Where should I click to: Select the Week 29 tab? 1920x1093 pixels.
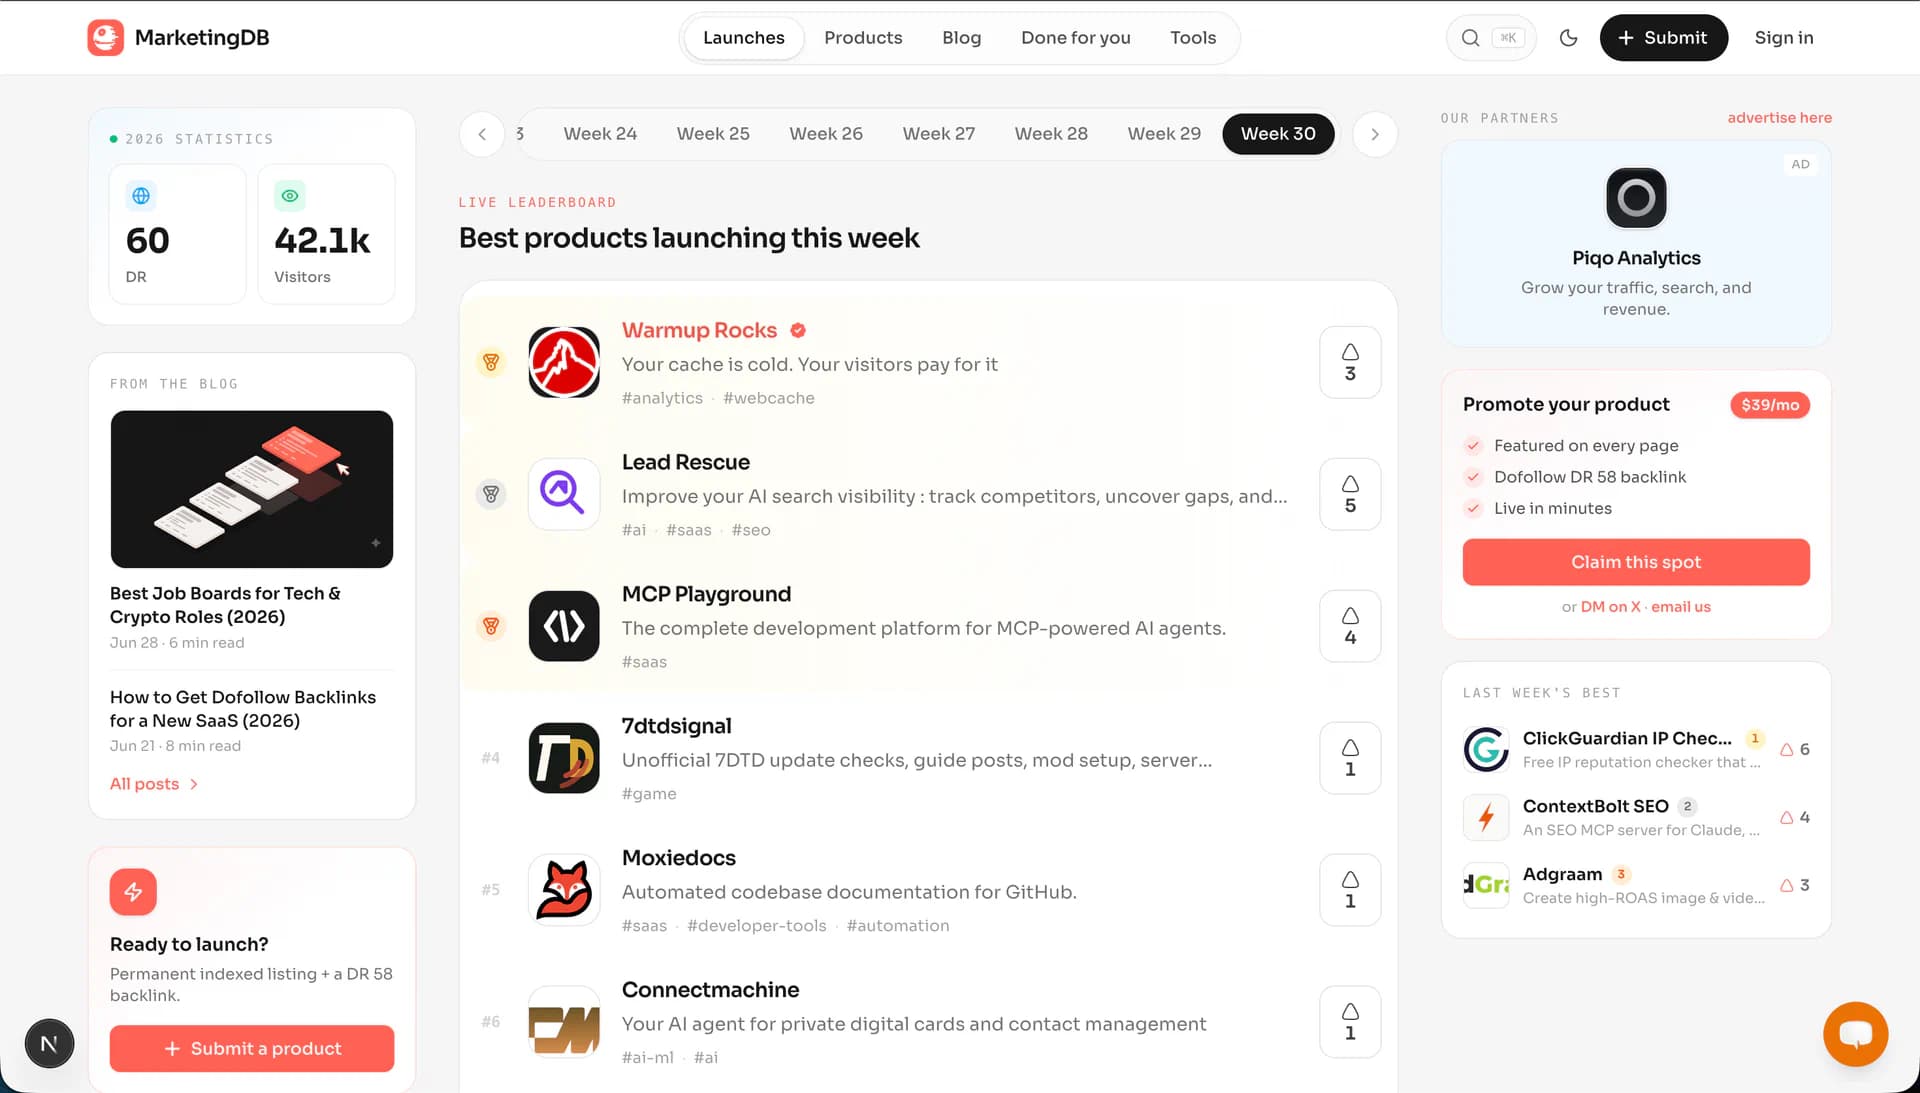click(1164, 134)
